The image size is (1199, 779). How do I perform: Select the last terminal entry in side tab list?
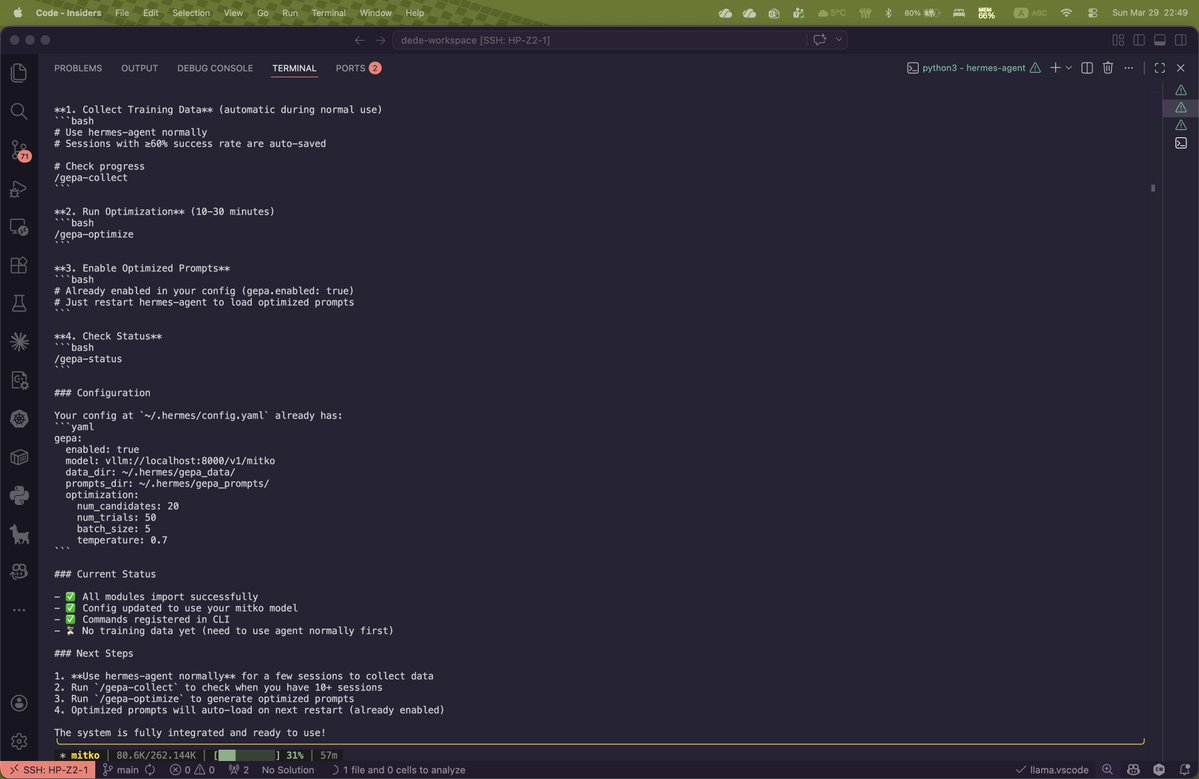(1181, 143)
